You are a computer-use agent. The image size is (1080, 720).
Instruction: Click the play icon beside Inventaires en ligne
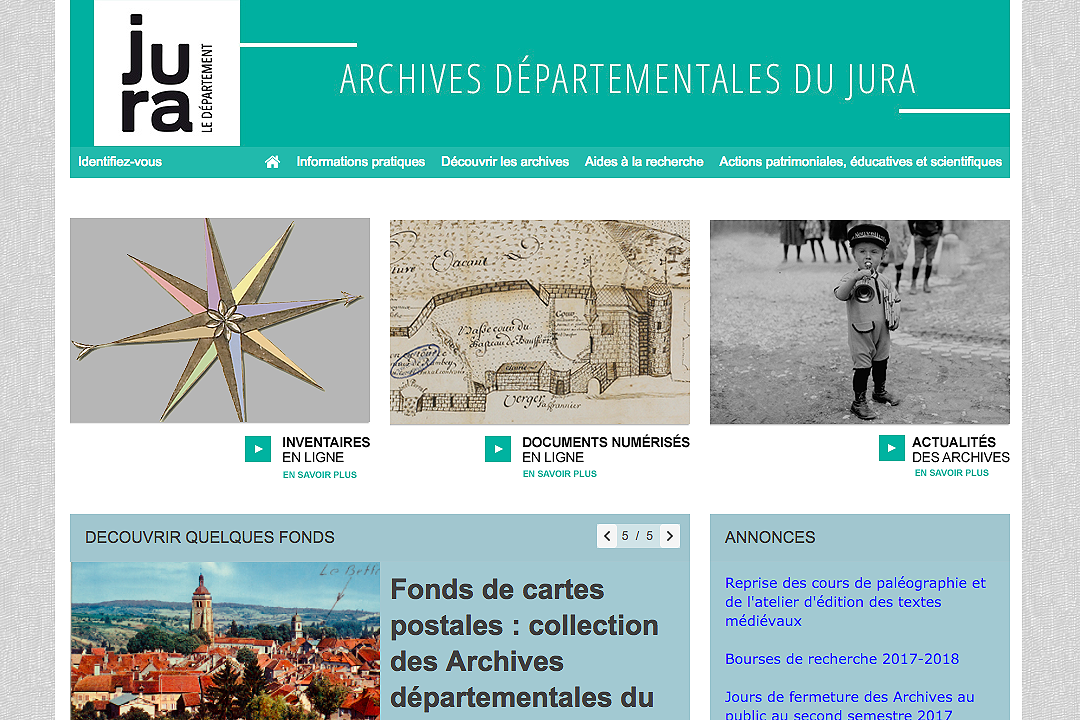(258, 449)
